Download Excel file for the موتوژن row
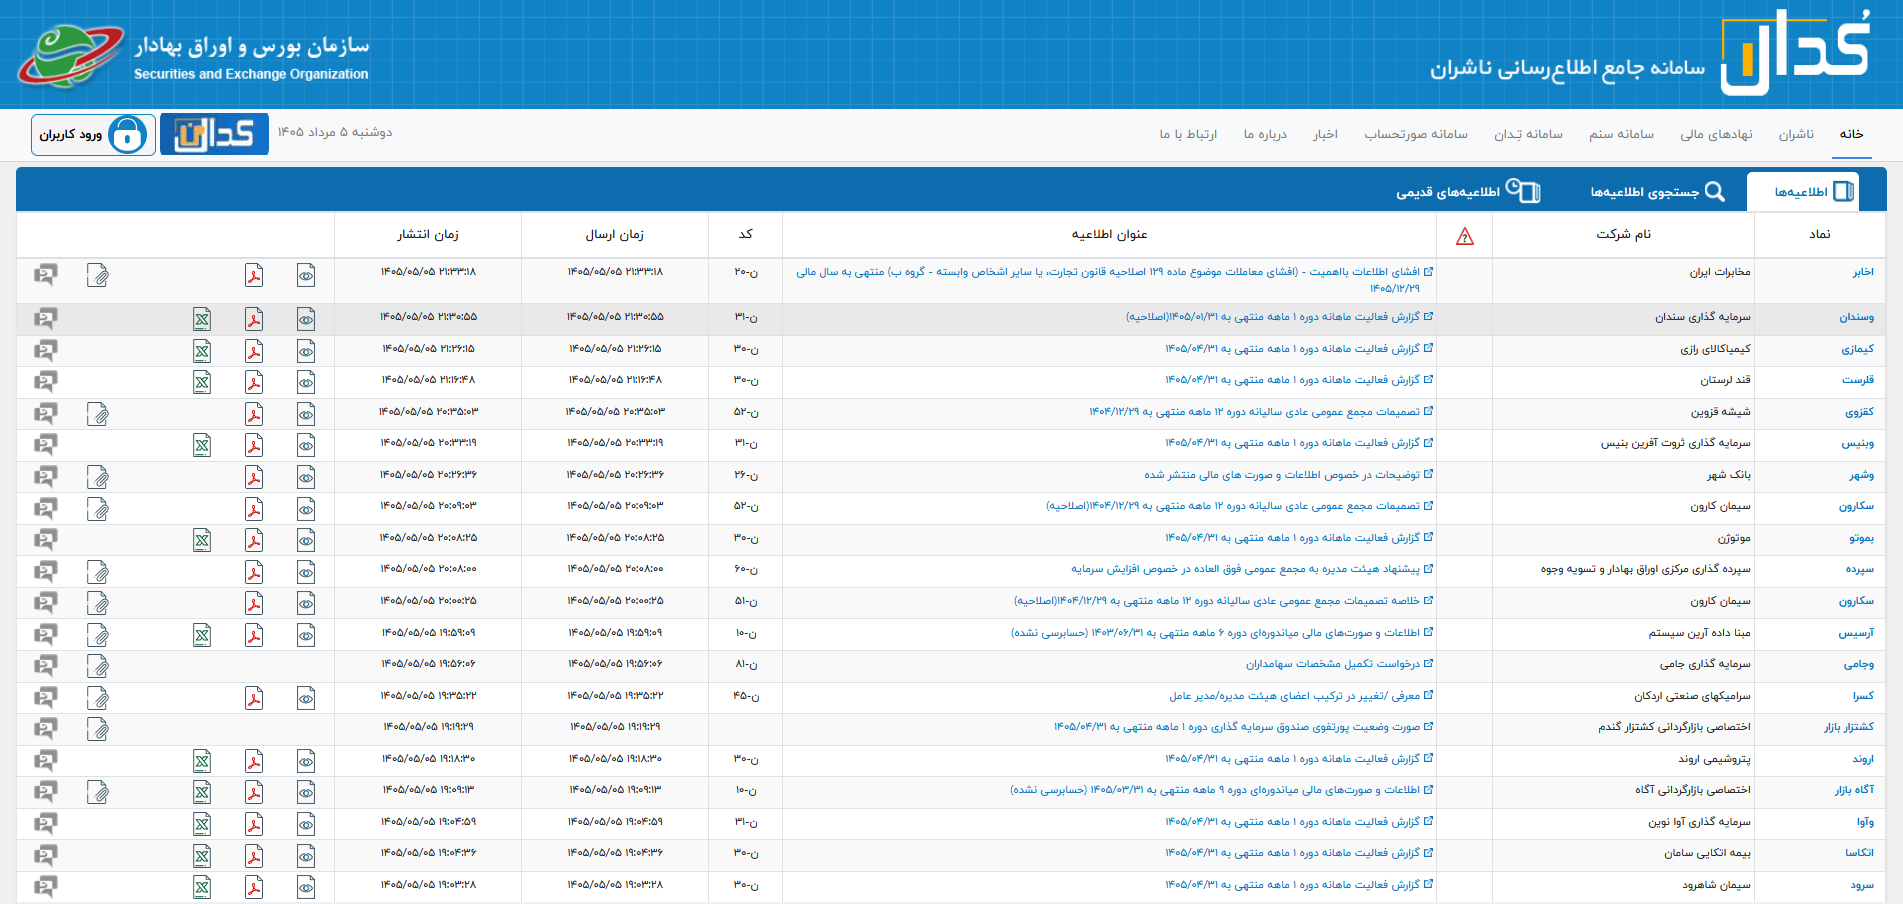This screenshot has width=1903, height=904. tap(202, 540)
